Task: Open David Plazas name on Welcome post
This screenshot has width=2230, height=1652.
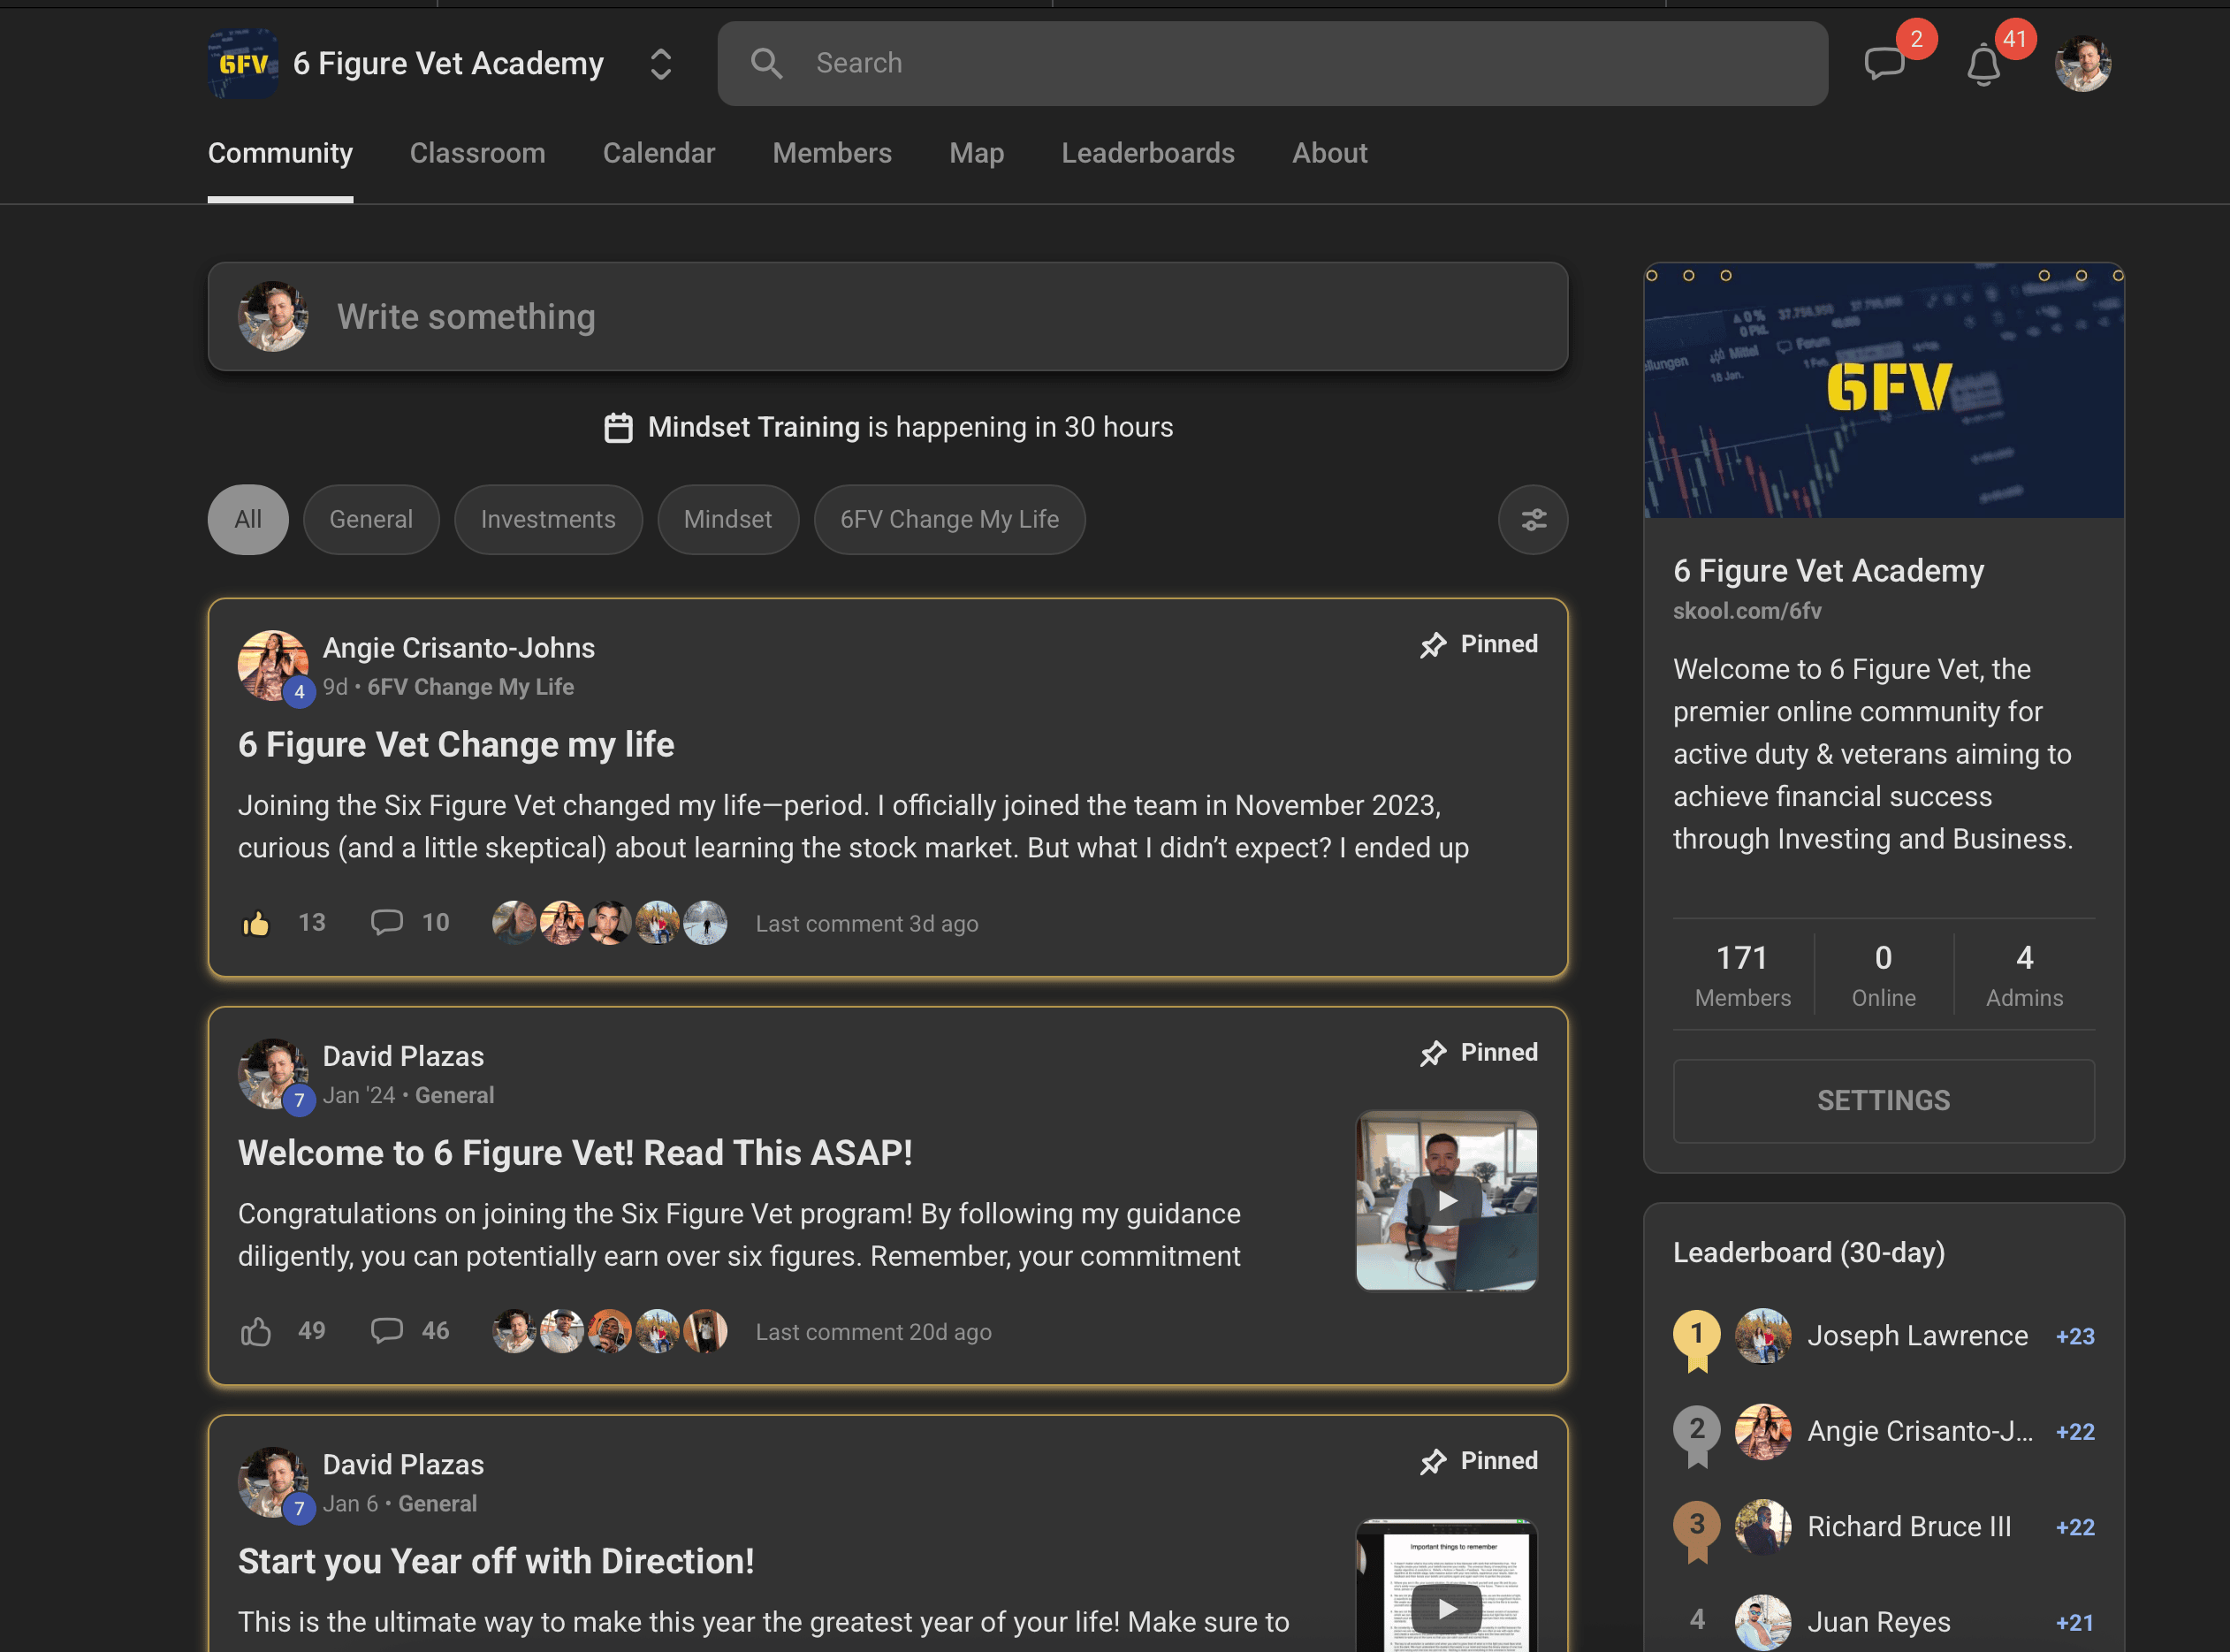Action: [403, 1056]
